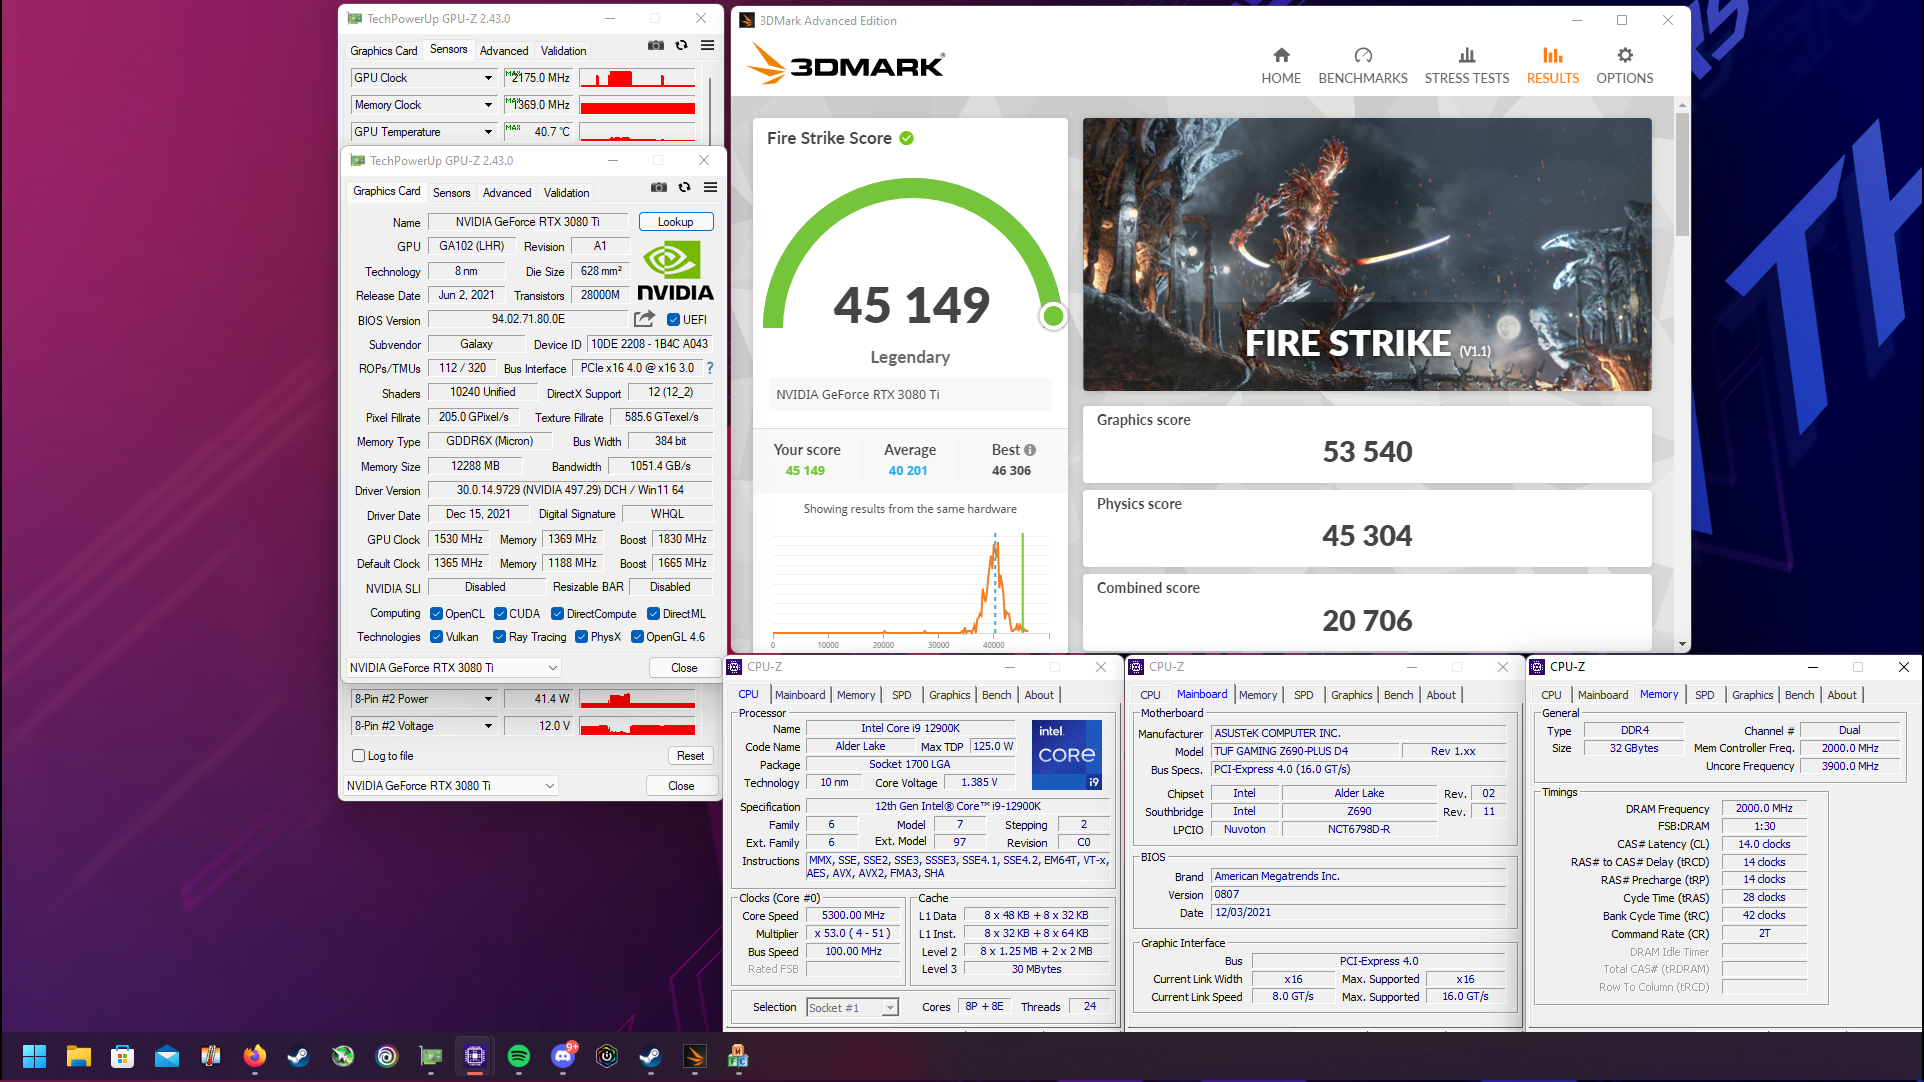Image resolution: width=1924 pixels, height=1082 pixels.
Task: Enable Log to file checkbox
Action: point(358,756)
